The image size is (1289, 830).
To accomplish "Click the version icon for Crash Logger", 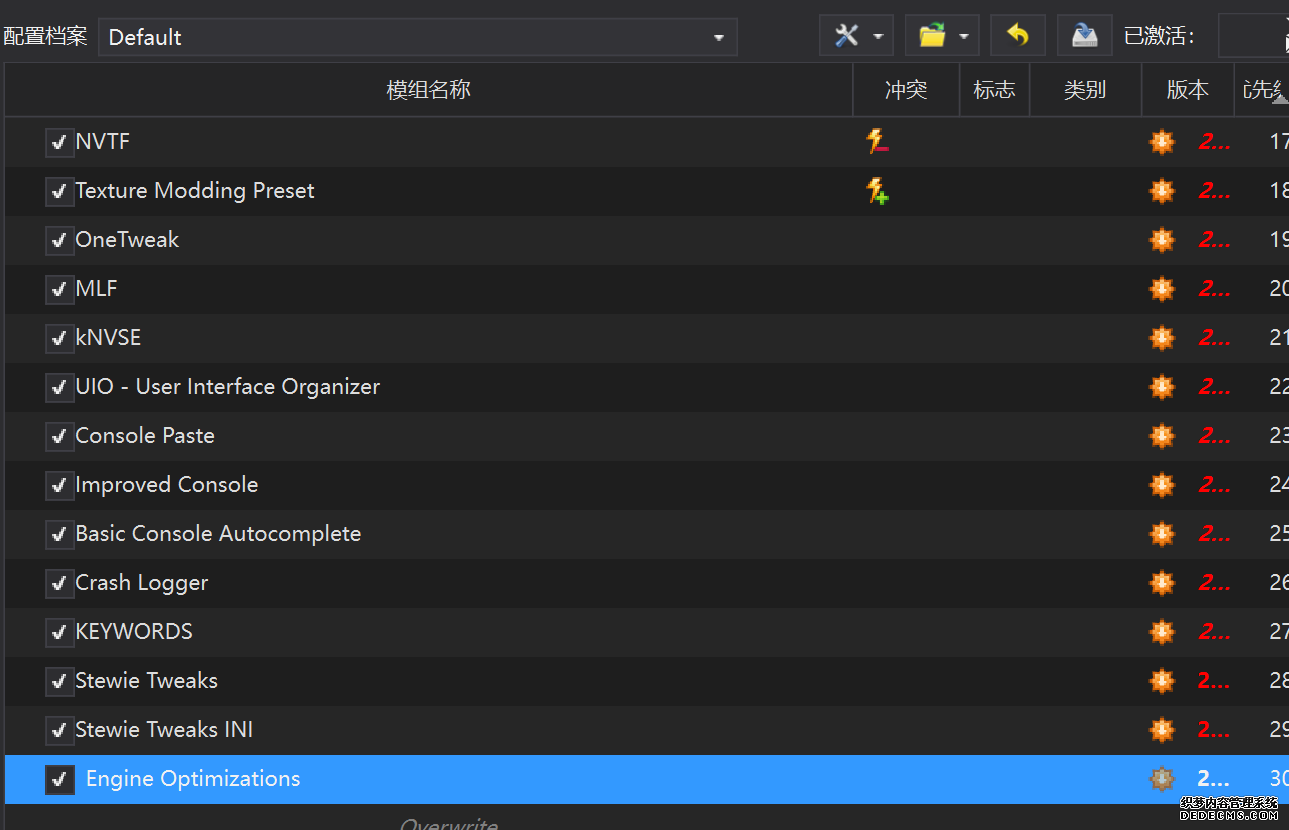I will (1161, 583).
